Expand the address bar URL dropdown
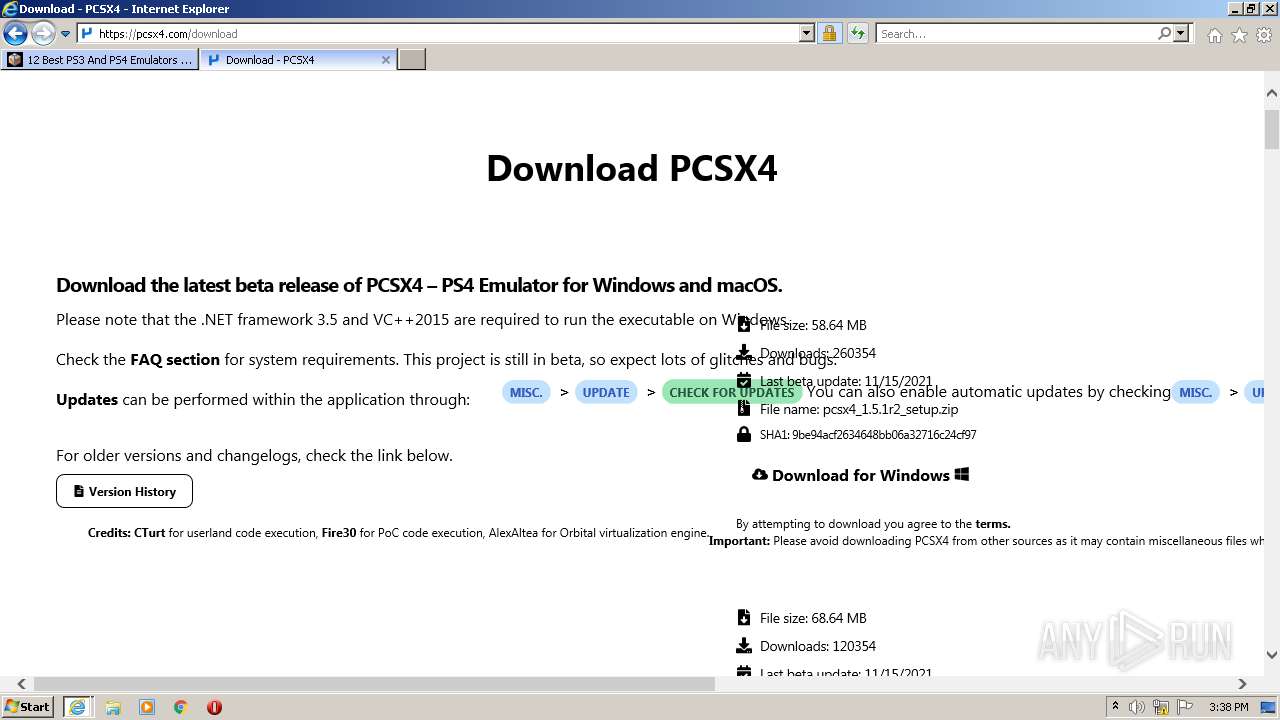The width and height of the screenshot is (1280, 720). click(x=807, y=33)
